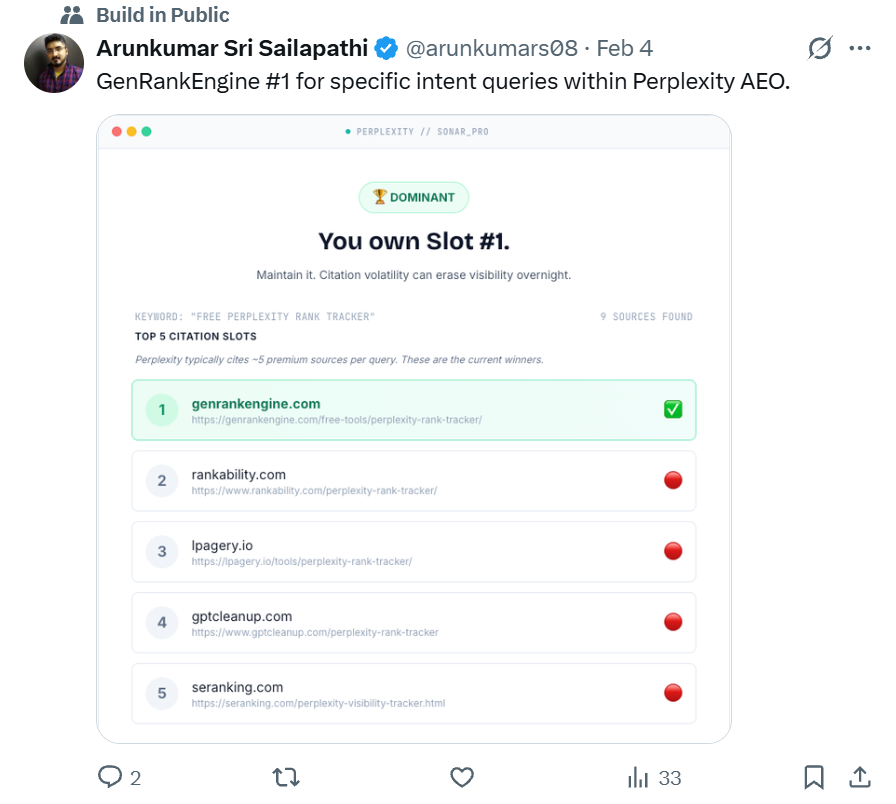The image size is (896, 804).
Task: Click the red status dot beside rankability.com
Action: (x=672, y=480)
